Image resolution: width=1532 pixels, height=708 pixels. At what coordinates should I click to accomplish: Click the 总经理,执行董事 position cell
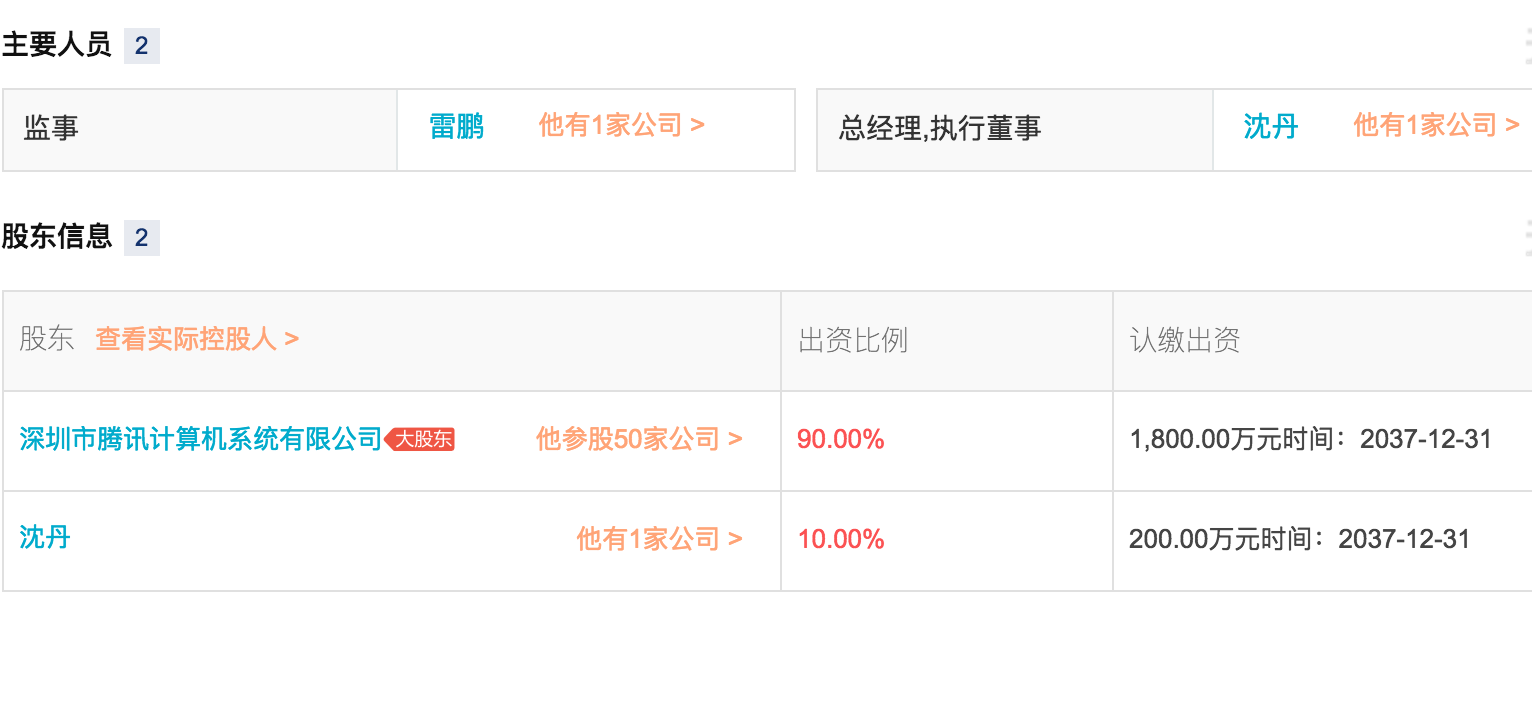tap(1015, 130)
